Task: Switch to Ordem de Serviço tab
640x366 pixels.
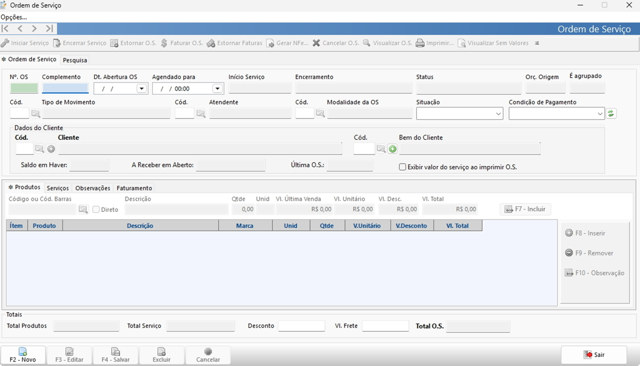Action: tap(29, 59)
